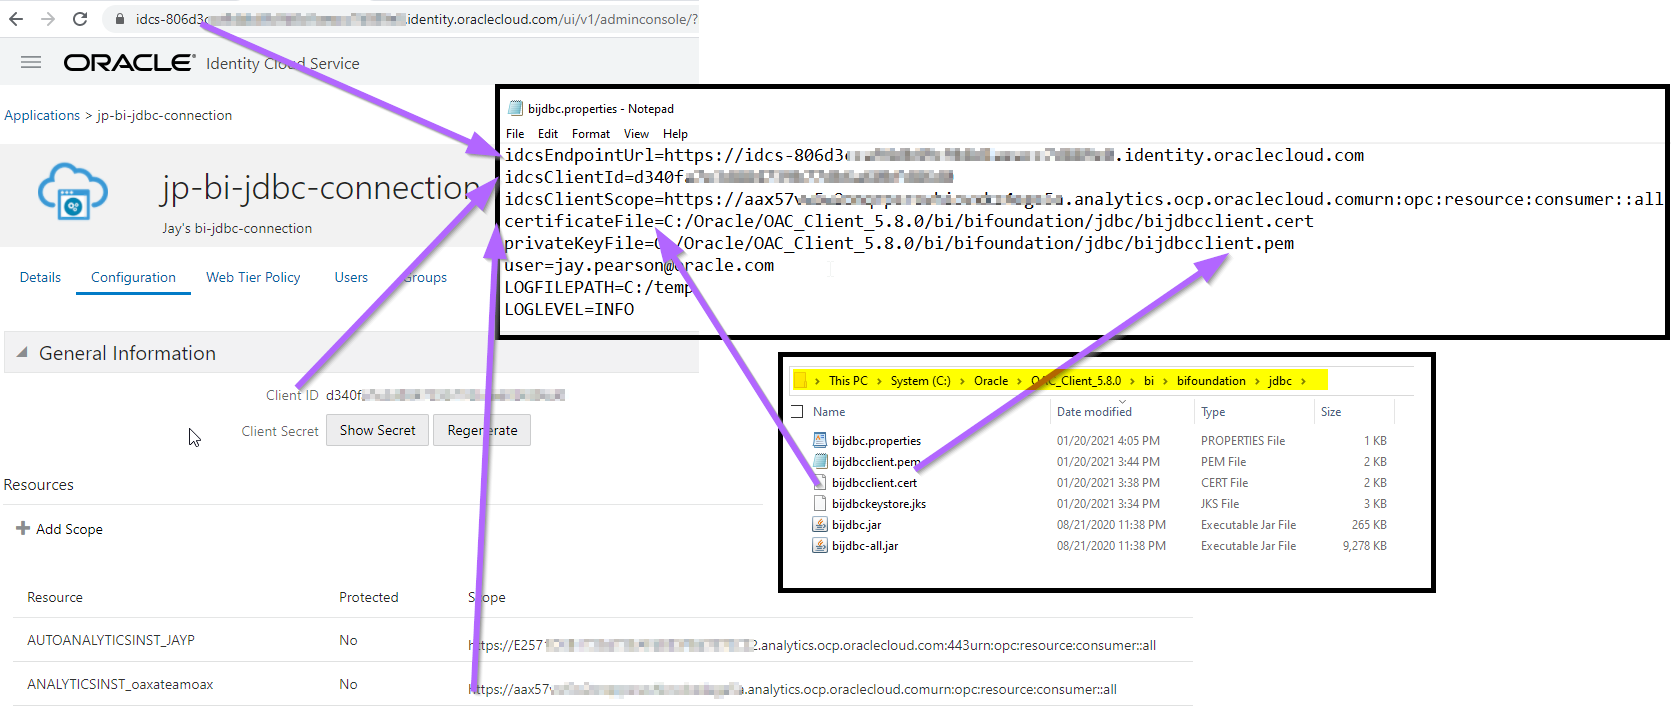Click the Client ID value
Viewport: 1676px width, 716px height.
coord(445,395)
